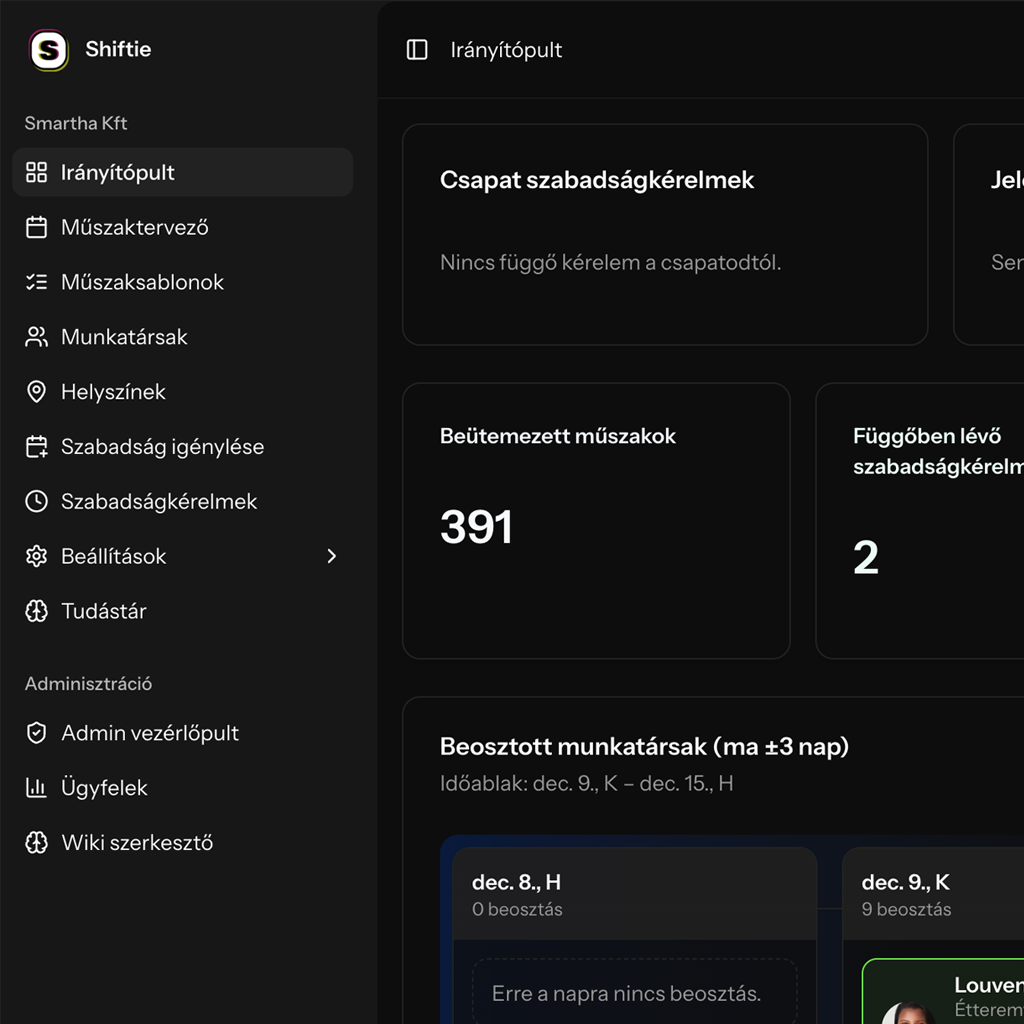Image resolution: width=1024 pixels, height=1024 pixels.
Task: Click the Műszaksablonok checklist icon
Action: (x=37, y=282)
